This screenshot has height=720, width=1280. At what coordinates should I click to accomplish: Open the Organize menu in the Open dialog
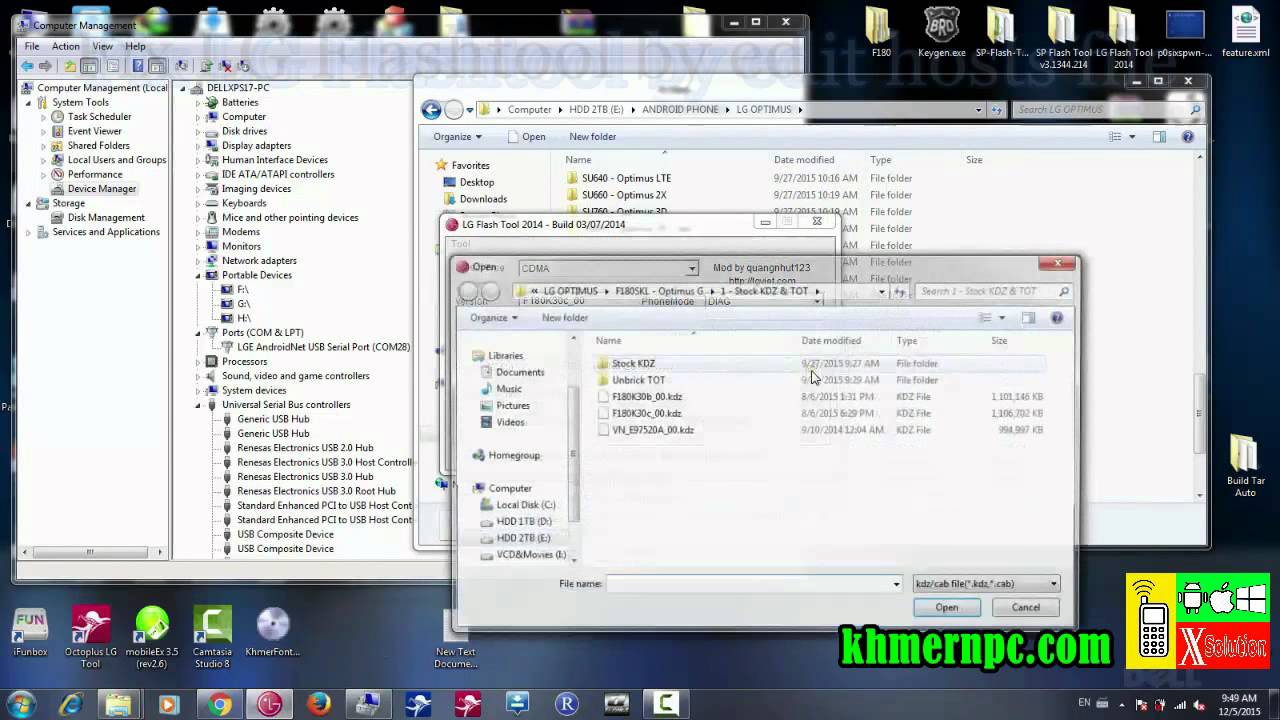(x=493, y=318)
